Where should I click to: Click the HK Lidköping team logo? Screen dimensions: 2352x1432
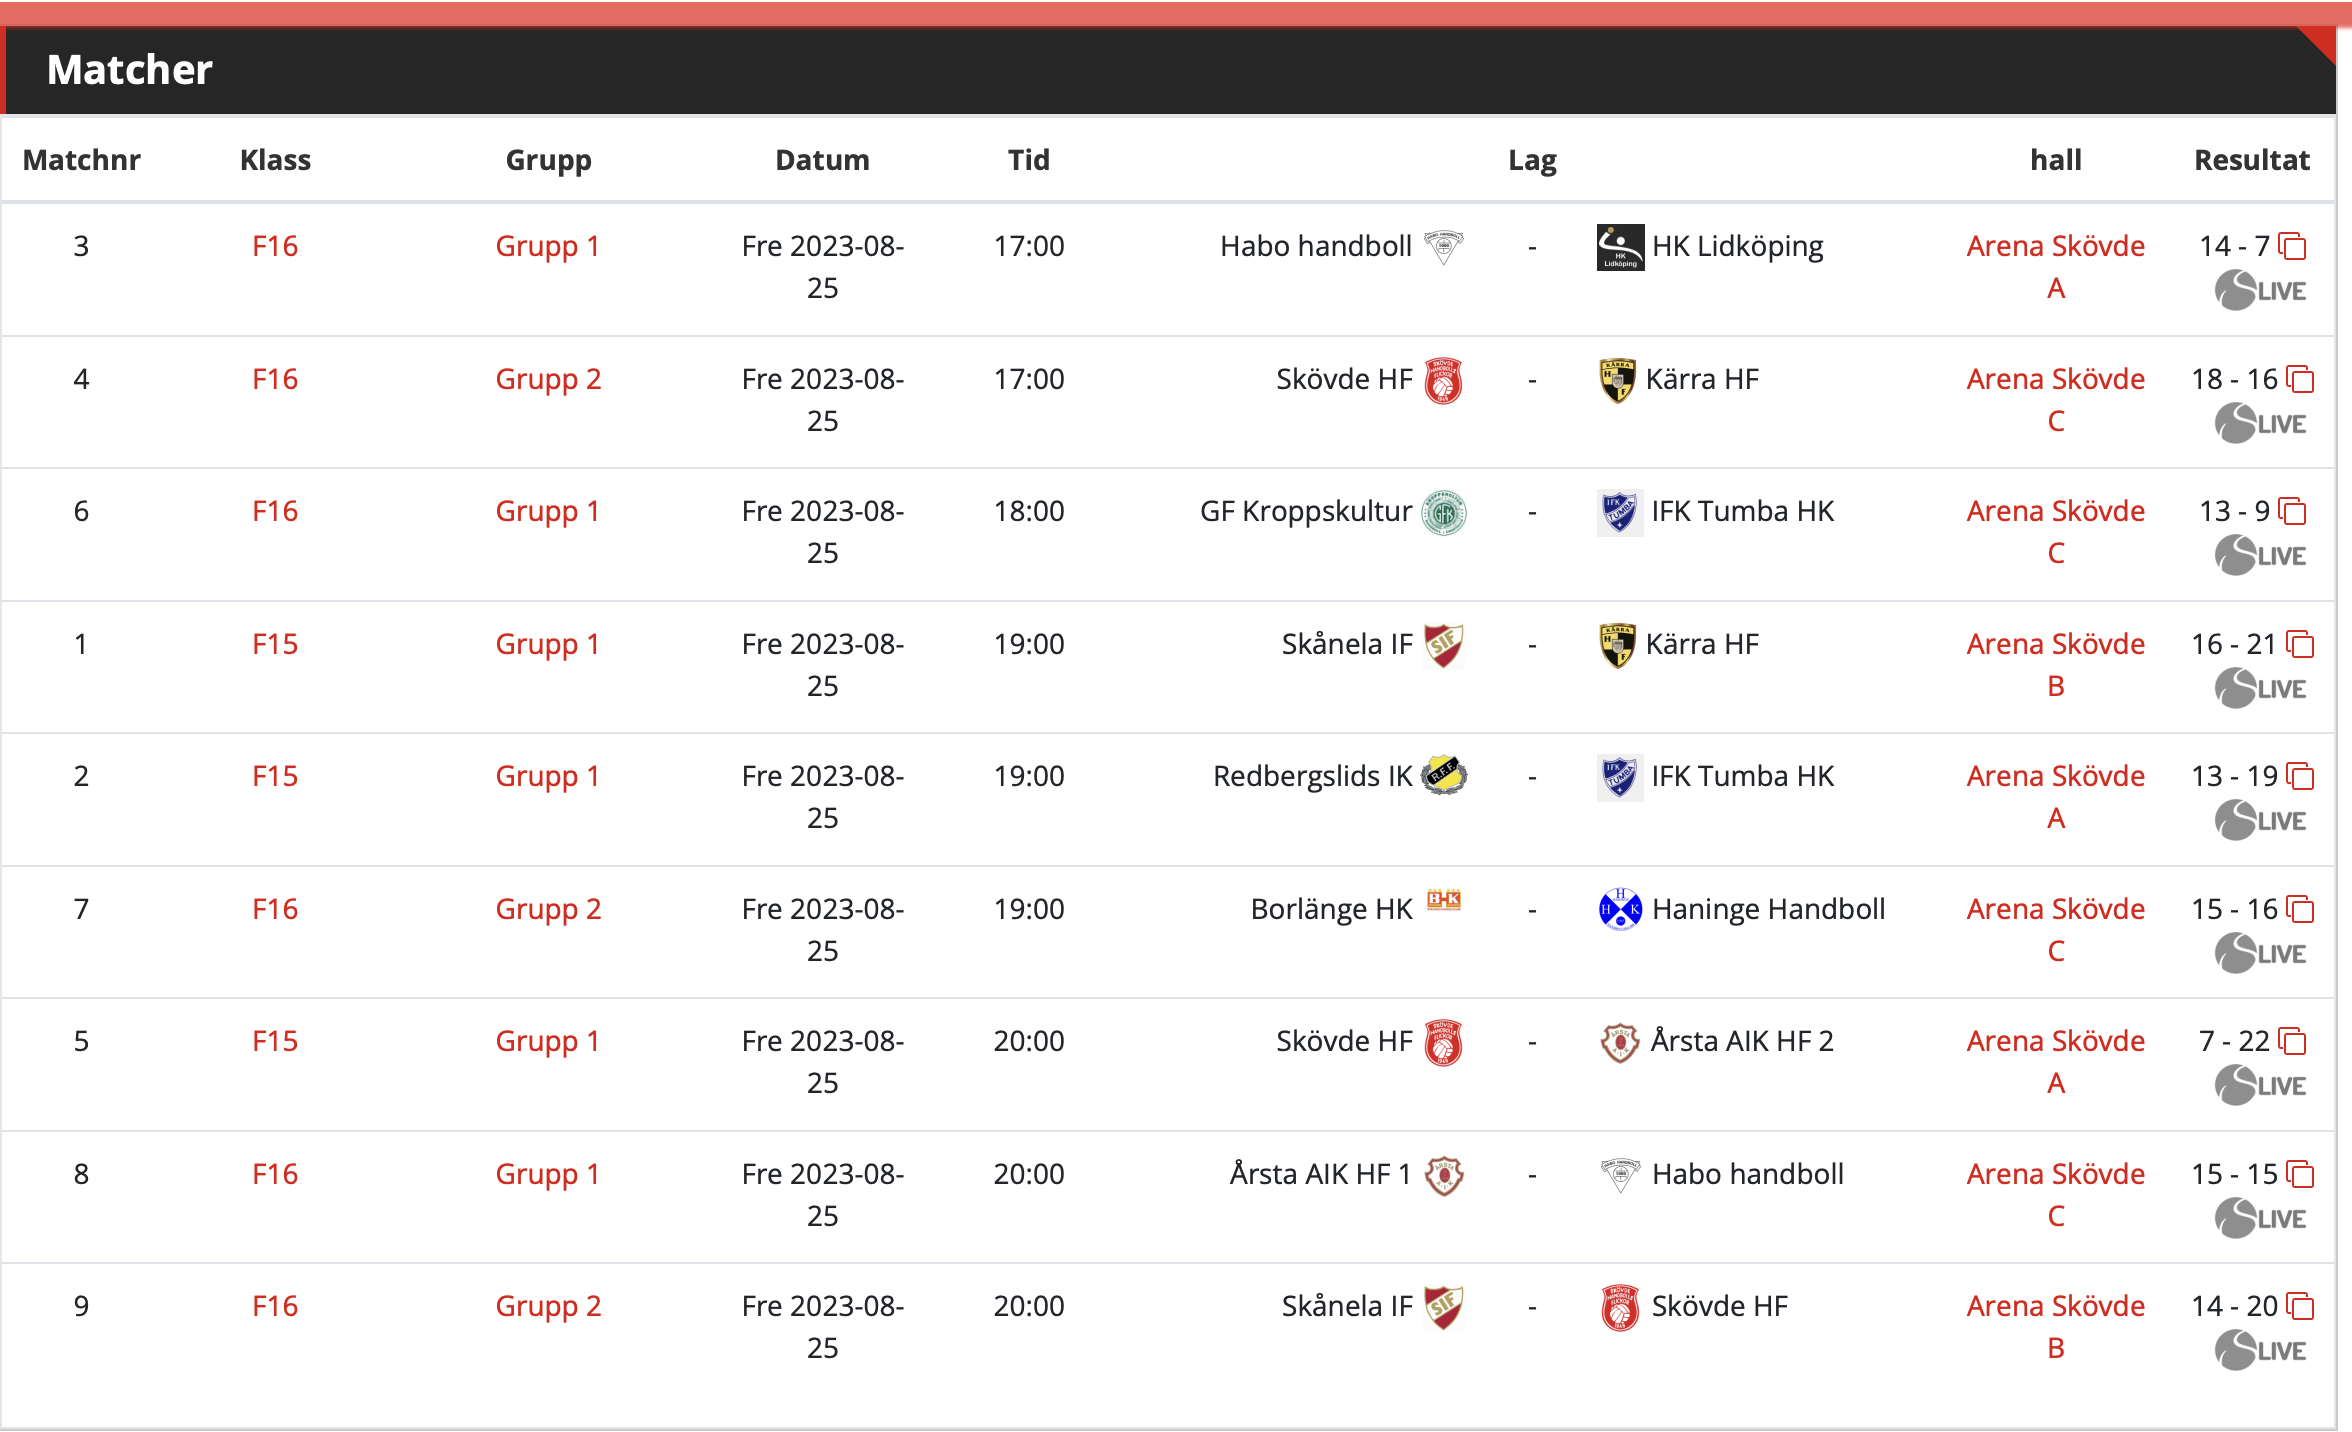click(1620, 247)
